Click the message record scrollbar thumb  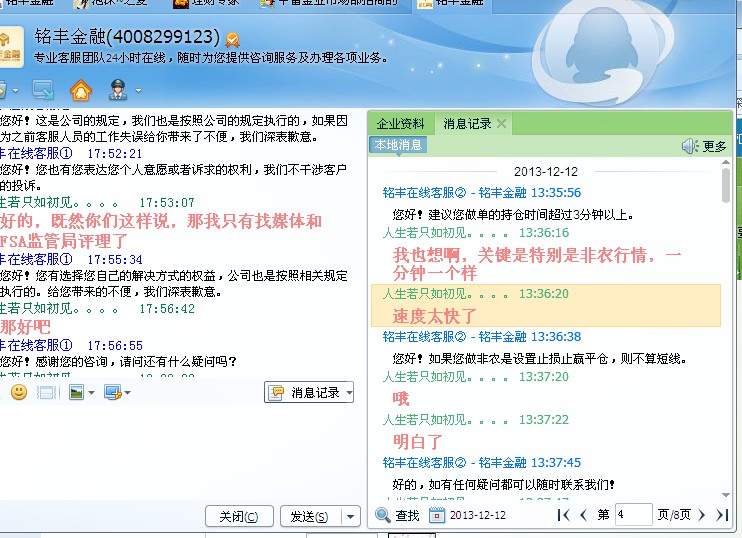click(x=726, y=185)
